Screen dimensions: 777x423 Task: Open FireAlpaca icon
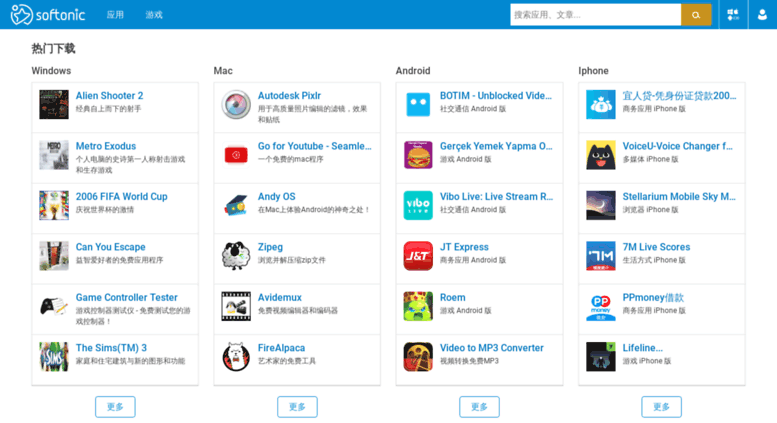[236, 357]
